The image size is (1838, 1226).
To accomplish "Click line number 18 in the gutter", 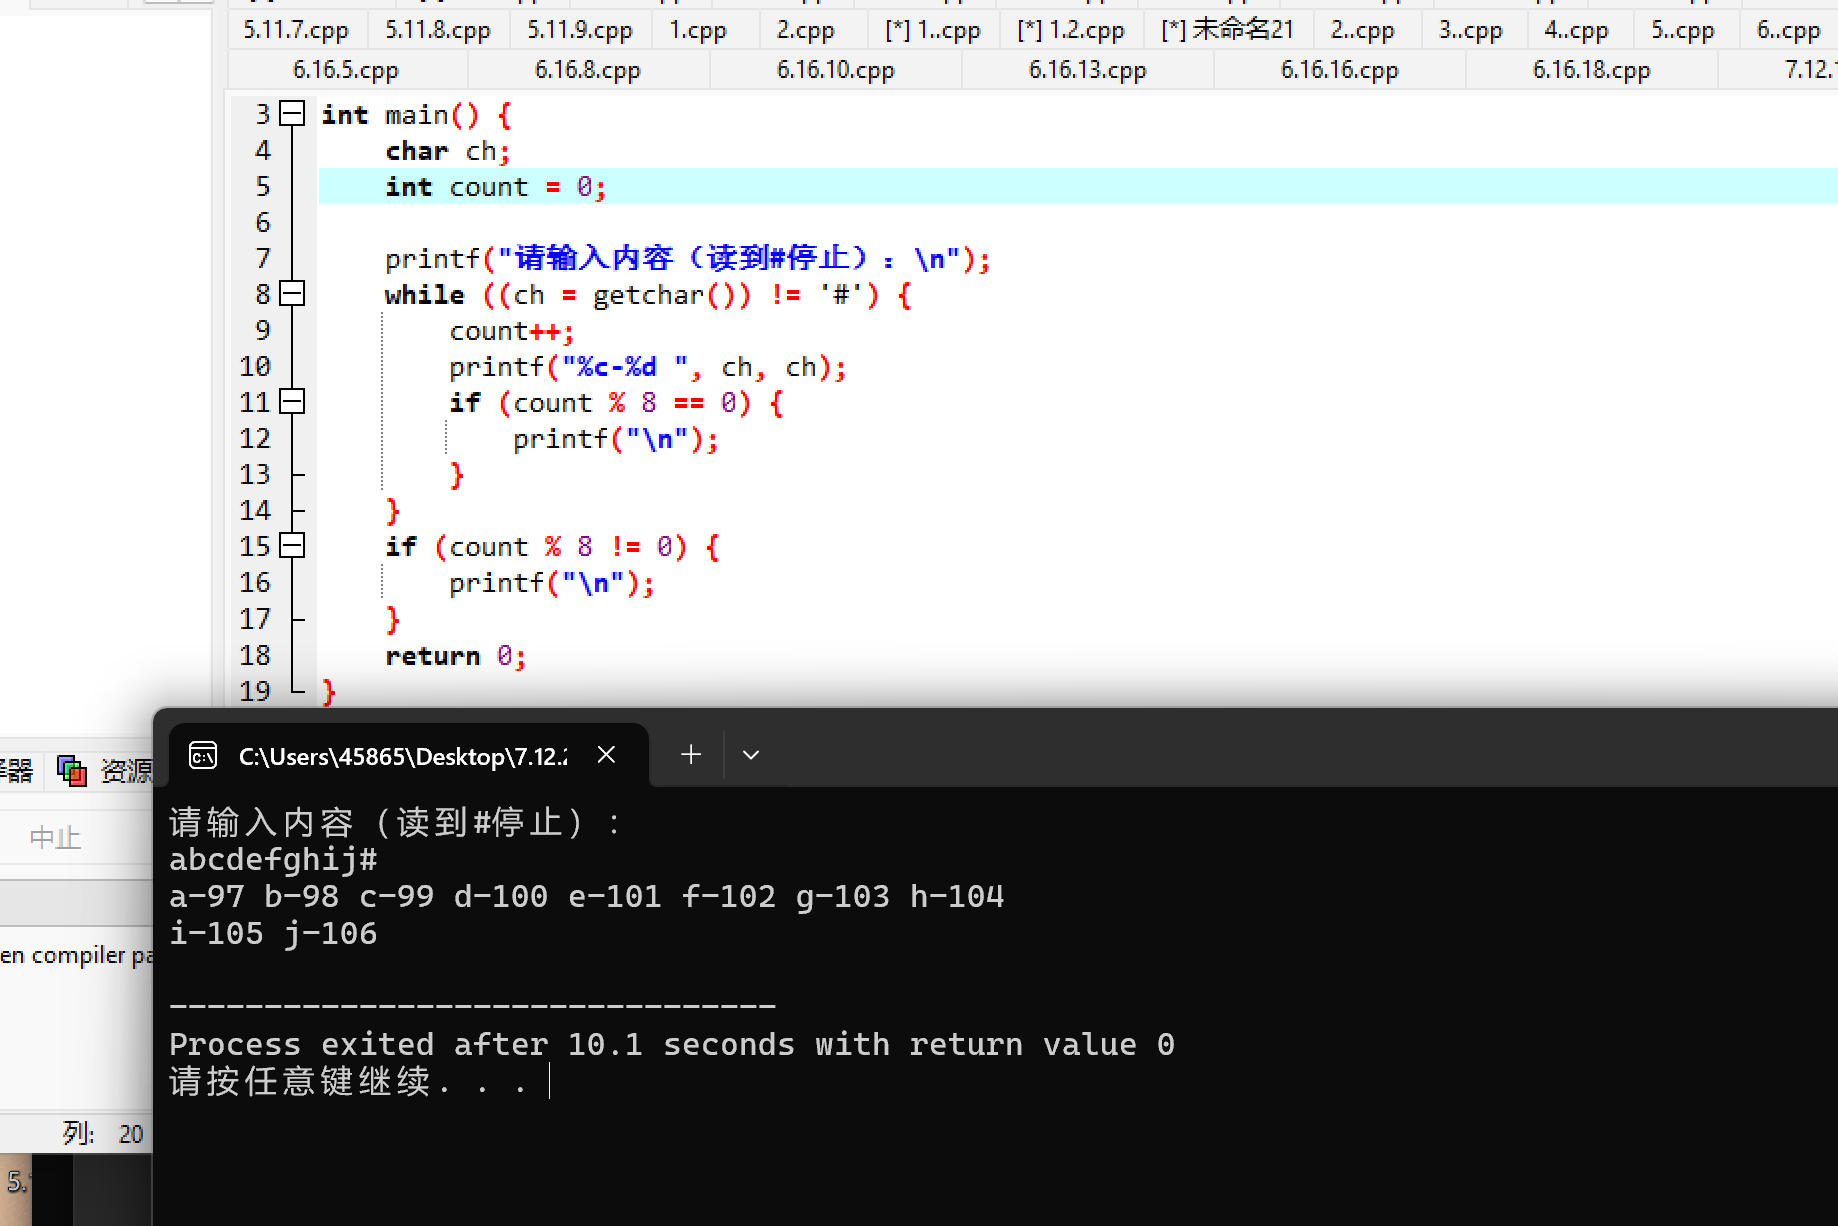I will click(255, 655).
